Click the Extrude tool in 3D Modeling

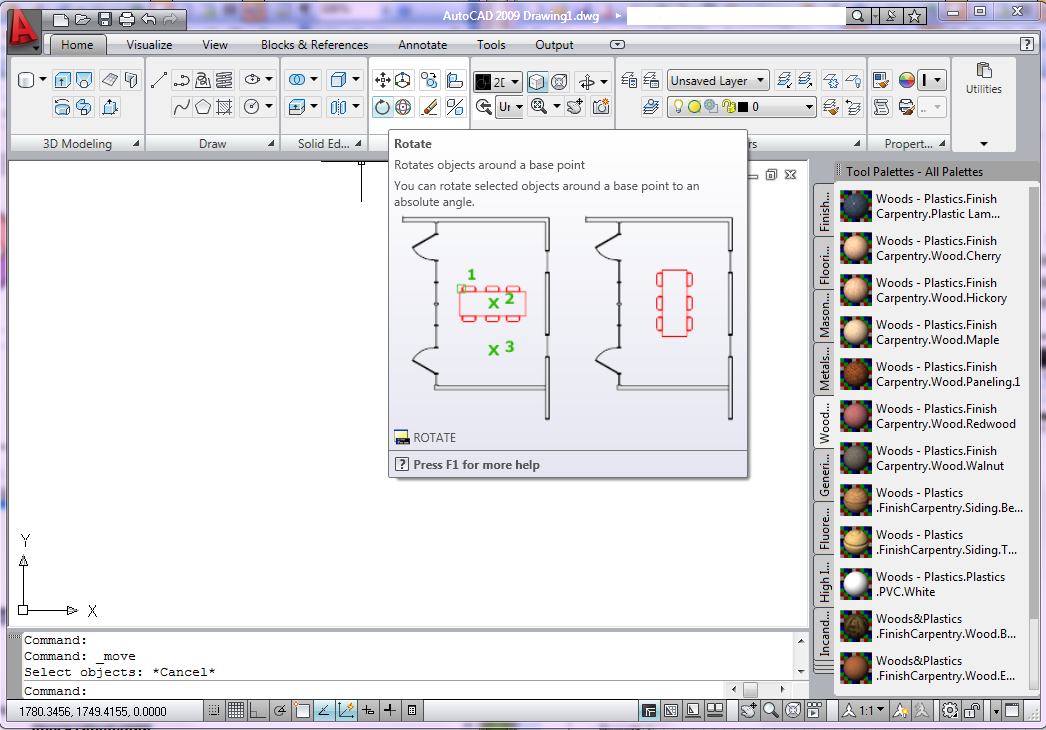click(62, 80)
